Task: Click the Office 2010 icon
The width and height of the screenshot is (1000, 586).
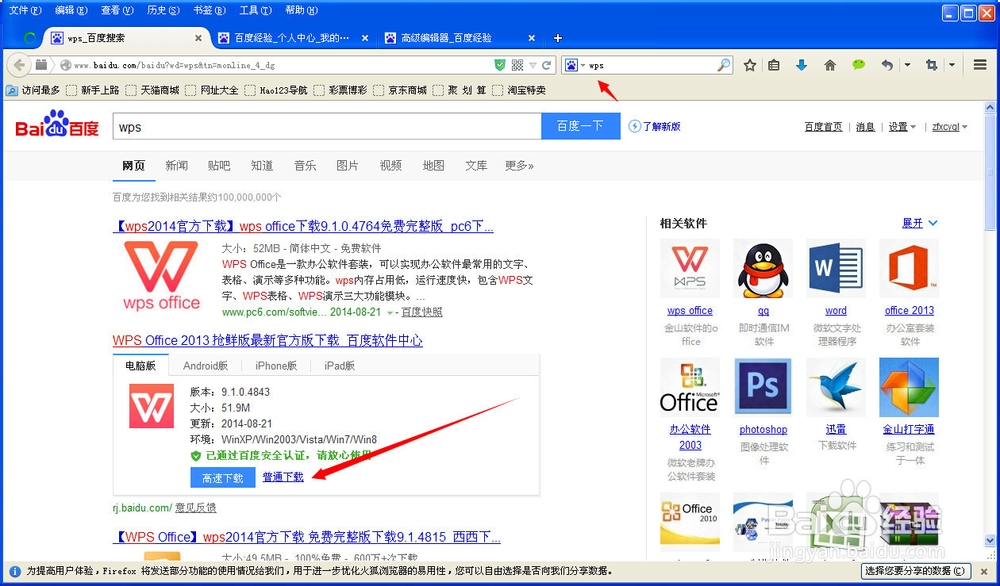Action: [x=690, y=522]
